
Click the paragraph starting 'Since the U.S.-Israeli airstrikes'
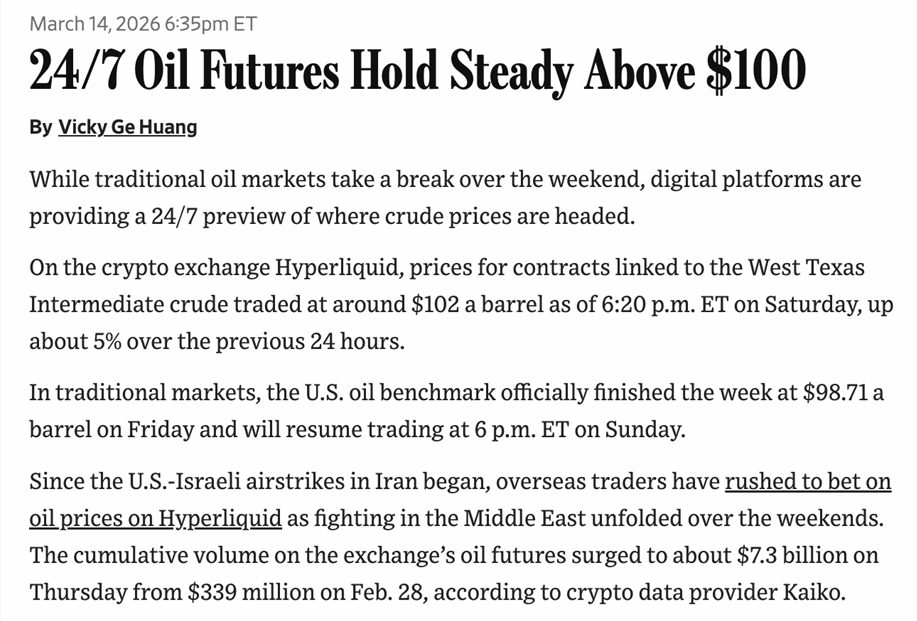click(460, 536)
